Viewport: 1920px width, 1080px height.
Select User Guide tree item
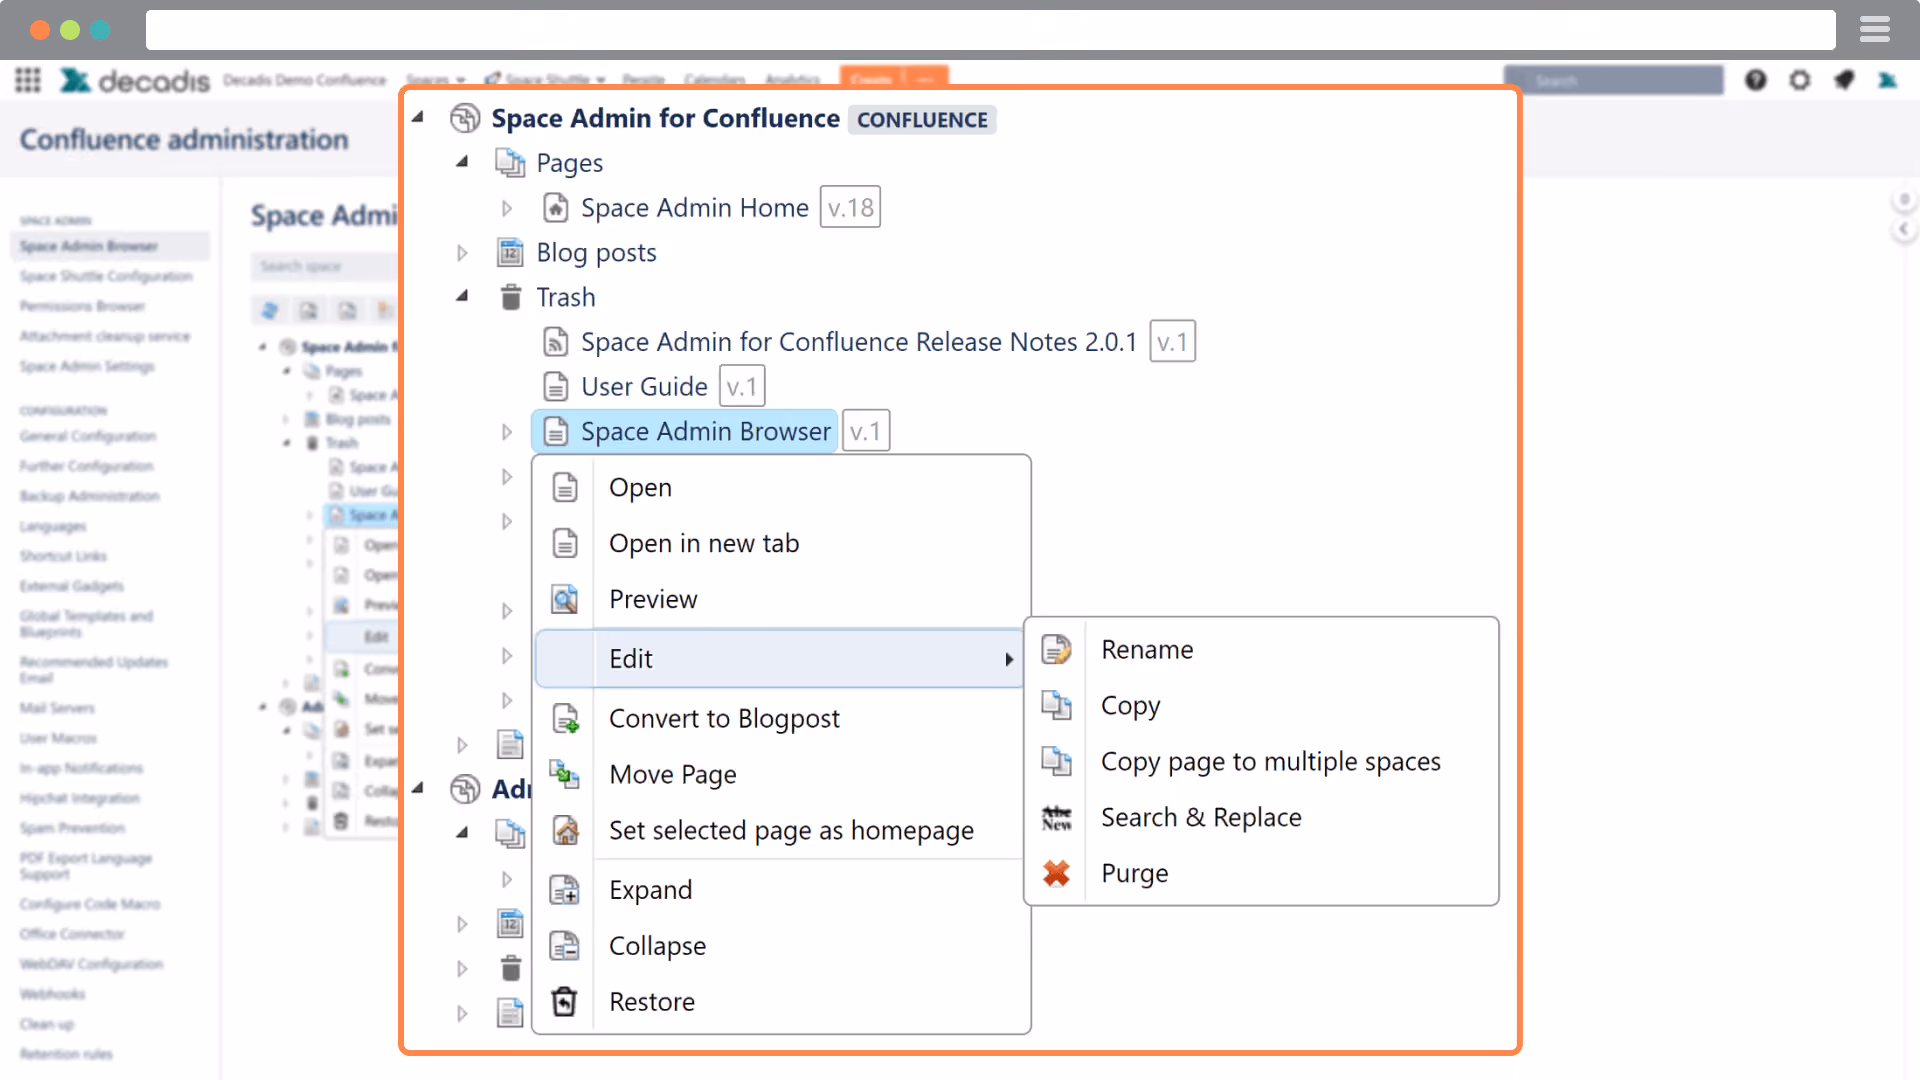pos(644,387)
